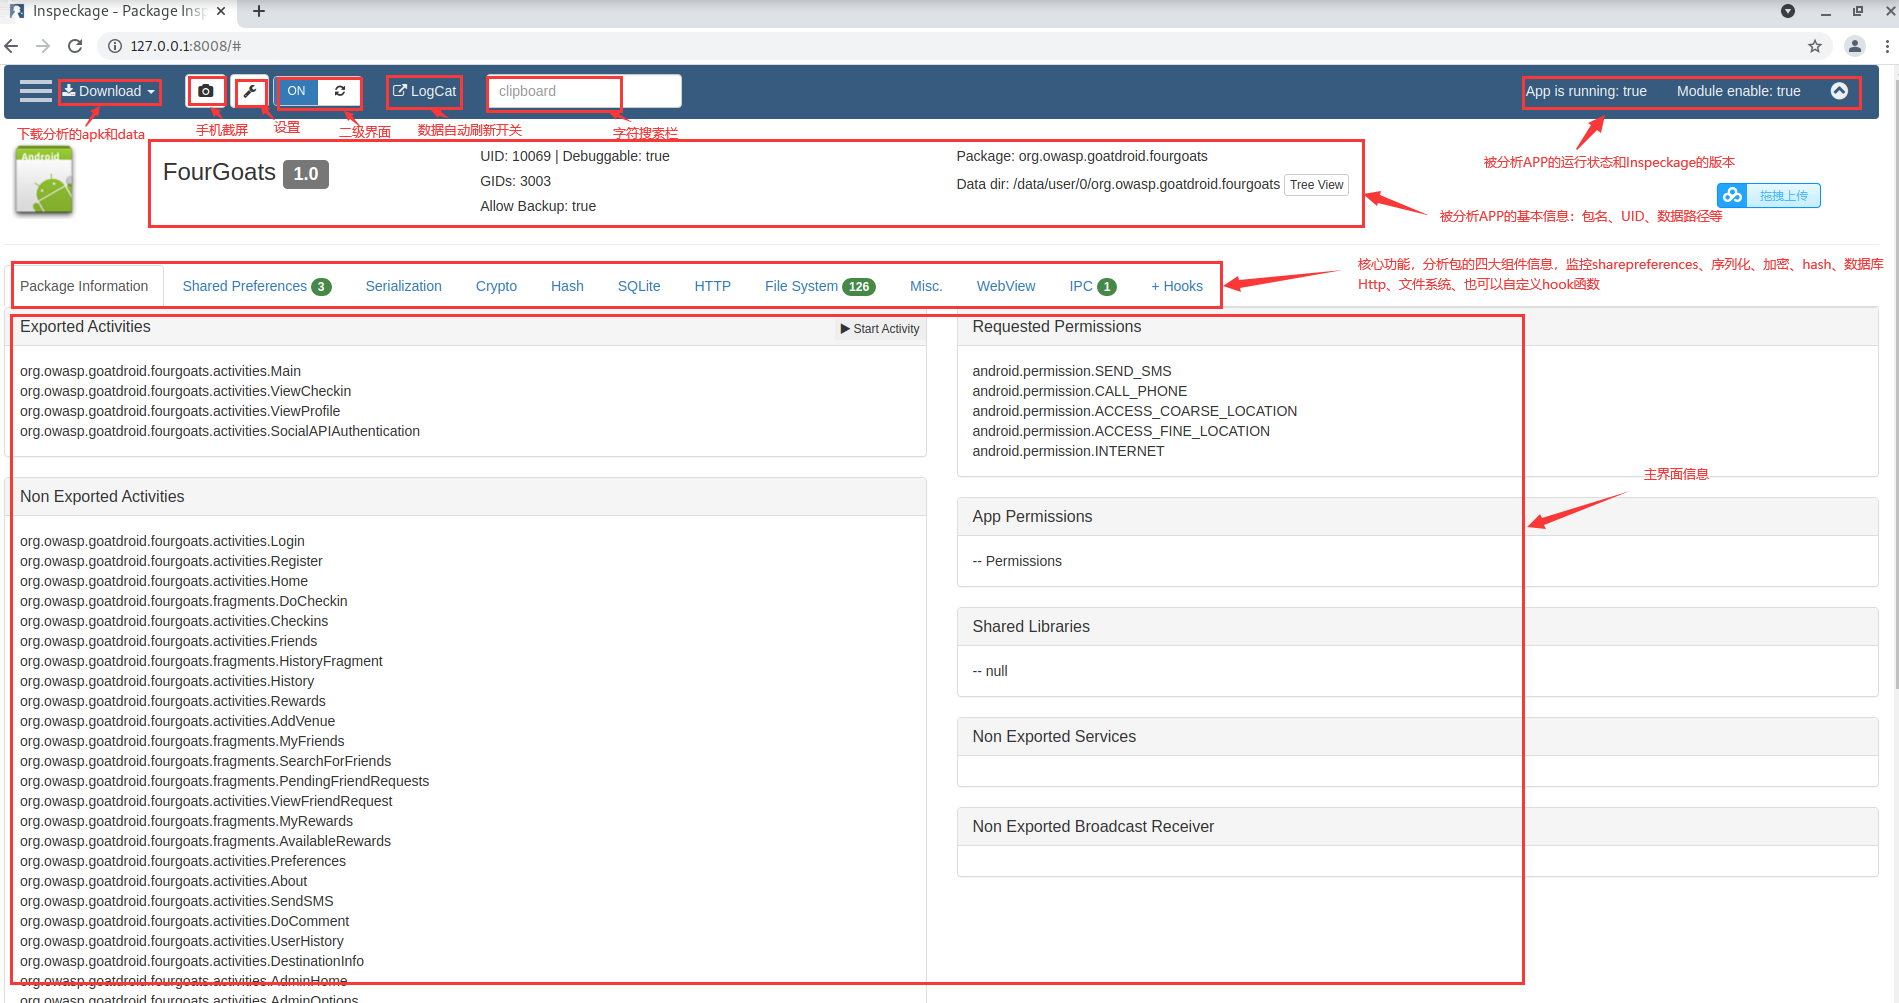Viewport: 1899px width, 1003px height.
Task: Click Start Activity button
Action: coord(880,329)
